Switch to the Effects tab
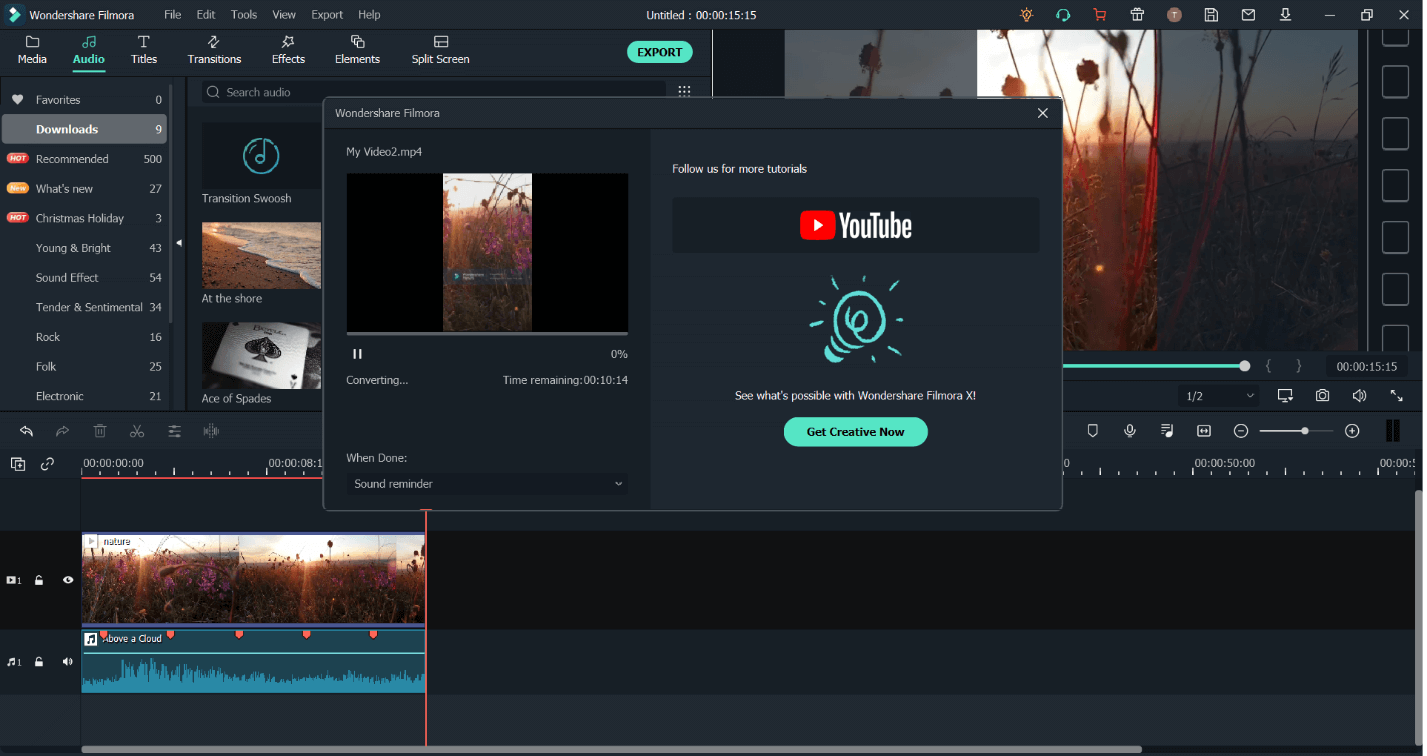This screenshot has height=756, width=1427. click(x=288, y=50)
